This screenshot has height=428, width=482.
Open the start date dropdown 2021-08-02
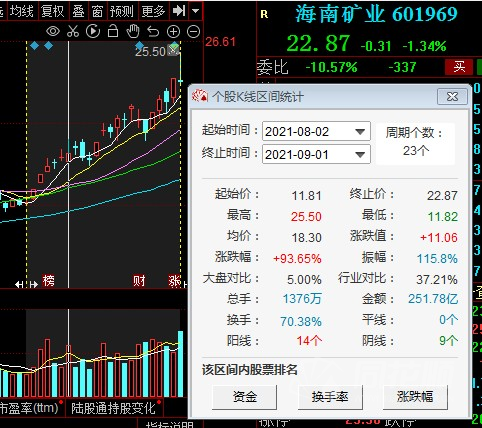click(316, 131)
